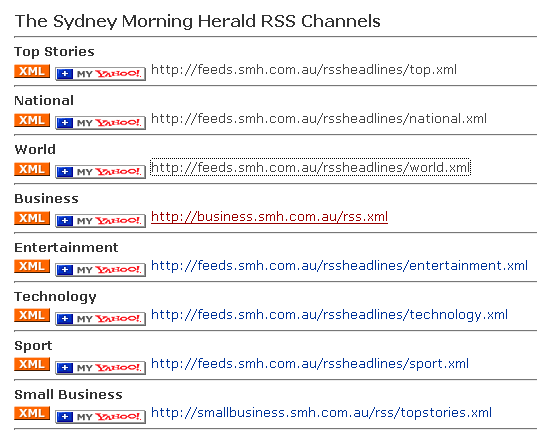
Task: Click the XML icon under Business
Action: (x=32, y=218)
